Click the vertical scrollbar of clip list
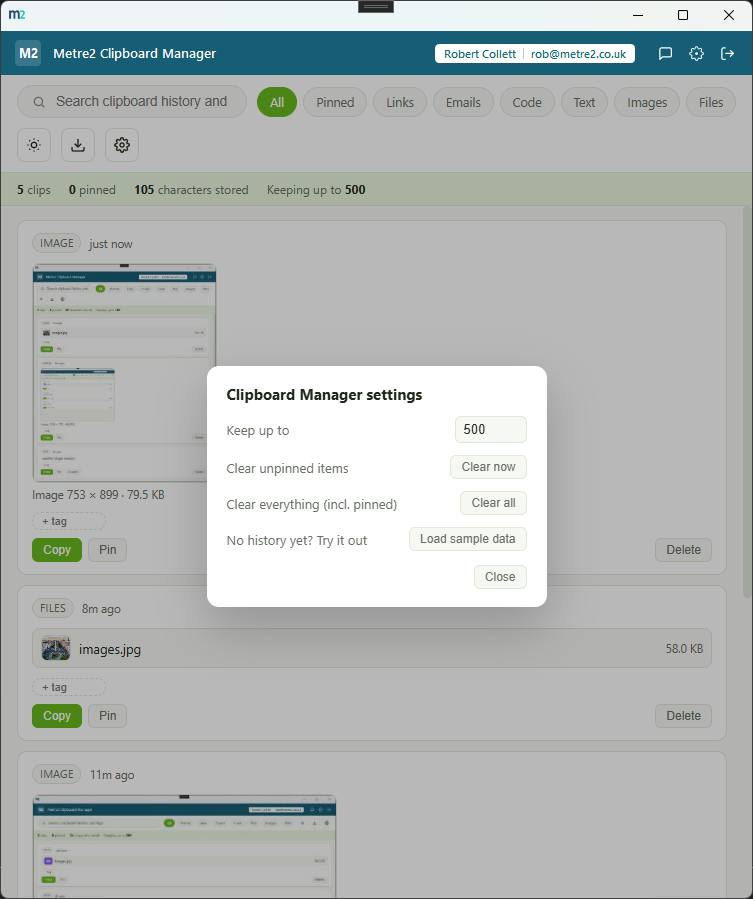This screenshot has width=753, height=899. click(747, 401)
